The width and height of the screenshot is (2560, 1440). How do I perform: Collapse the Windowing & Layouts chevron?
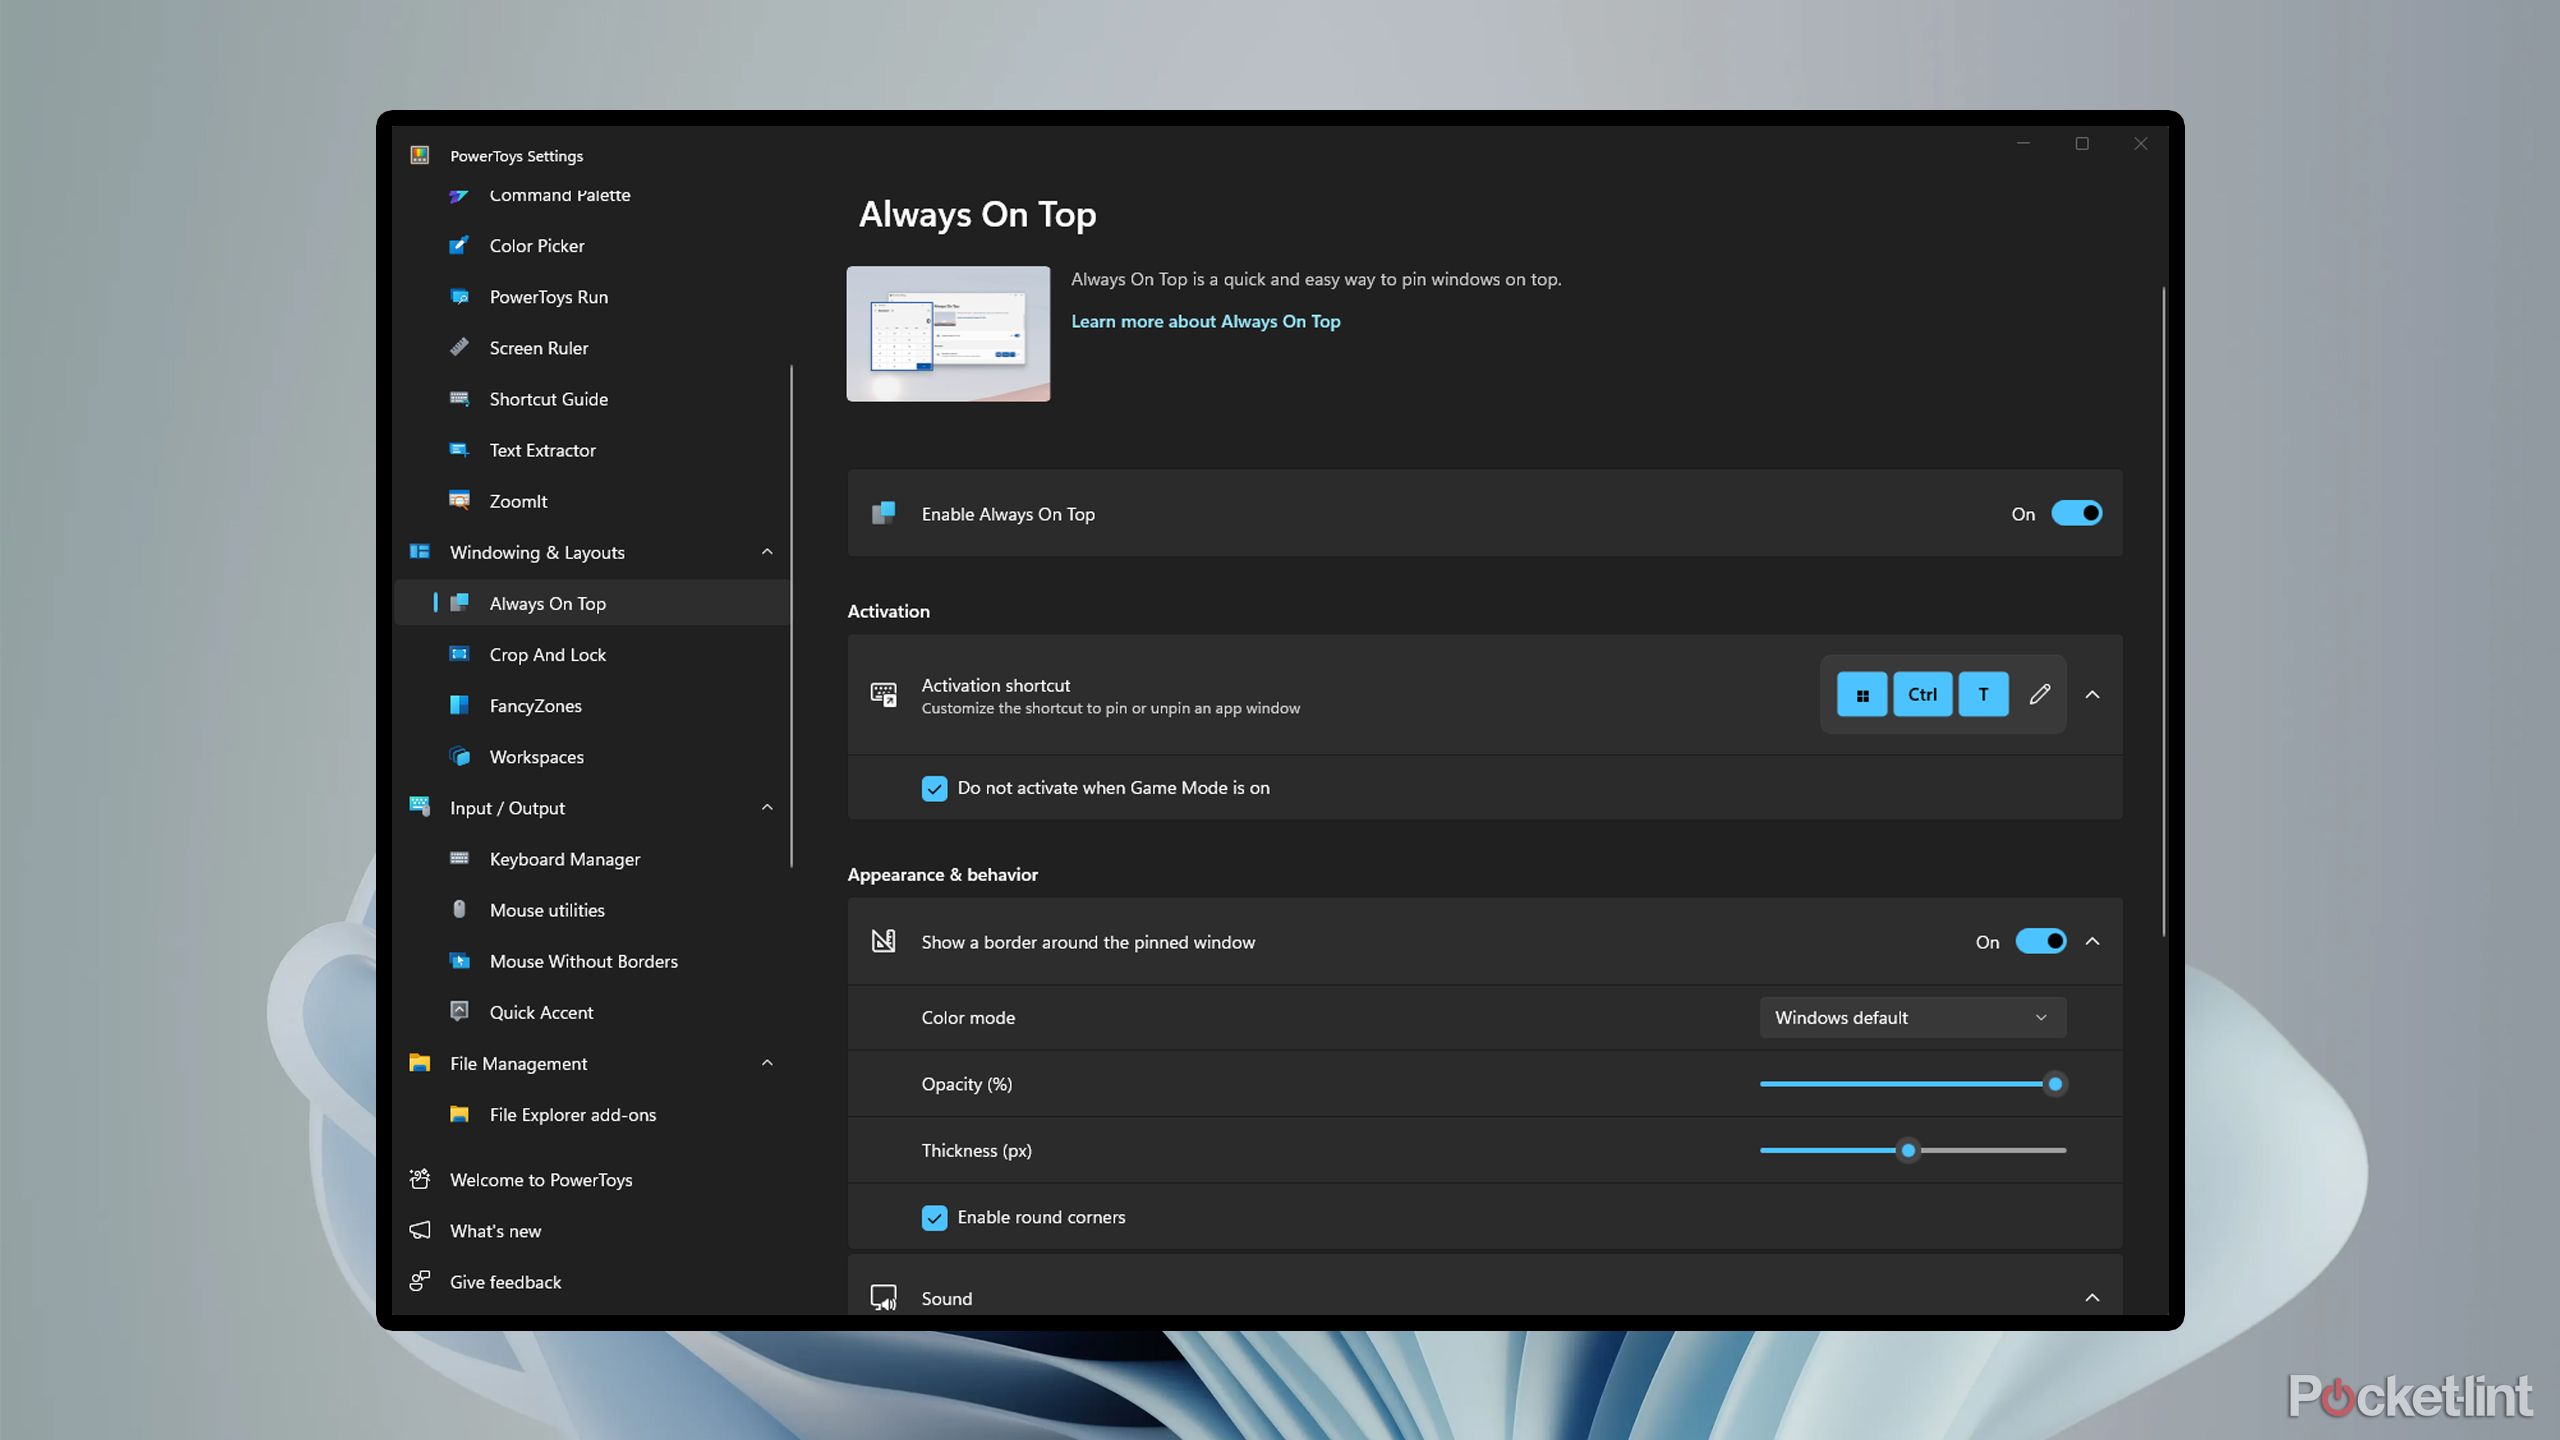[767, 552]
